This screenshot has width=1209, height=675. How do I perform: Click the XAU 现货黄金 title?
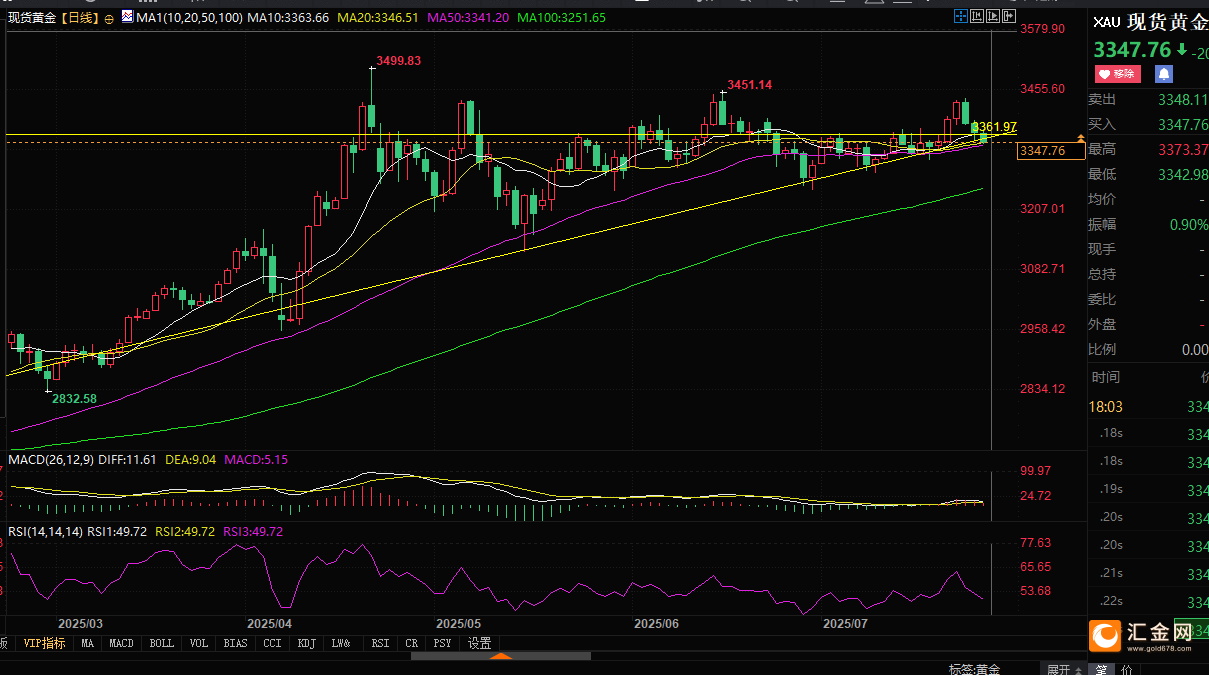point(1151,22)
